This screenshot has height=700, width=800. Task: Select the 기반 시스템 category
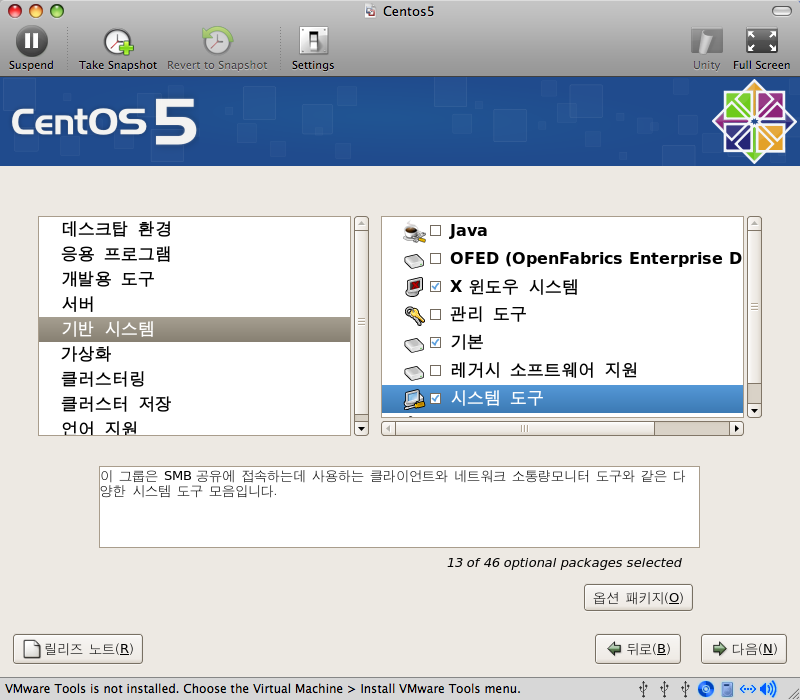(194, 329)
